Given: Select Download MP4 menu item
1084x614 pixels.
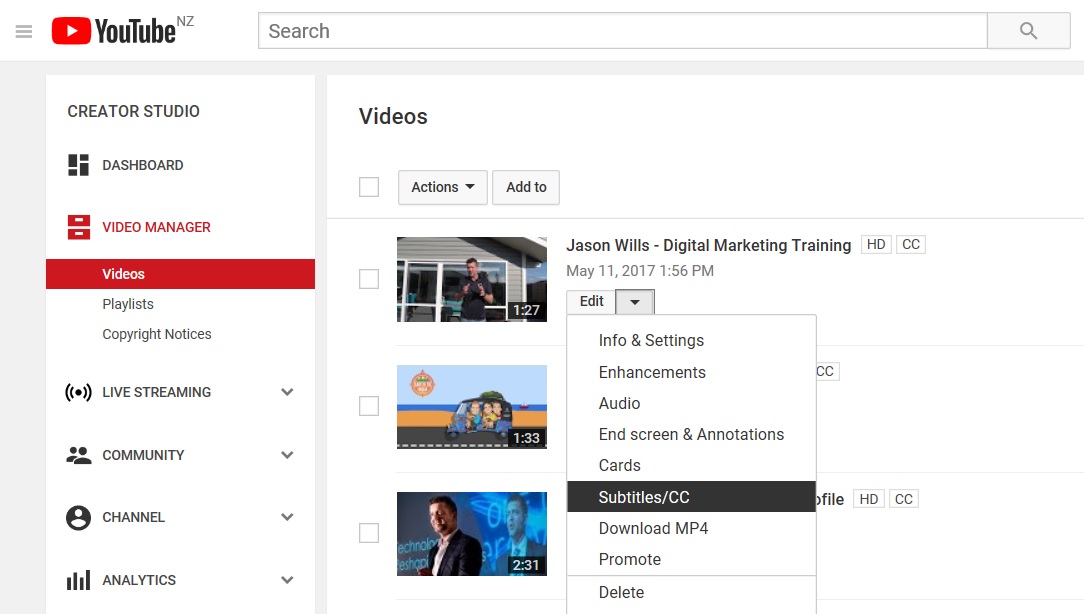Looking at the screenshot, I should click(x=691, y=528).
